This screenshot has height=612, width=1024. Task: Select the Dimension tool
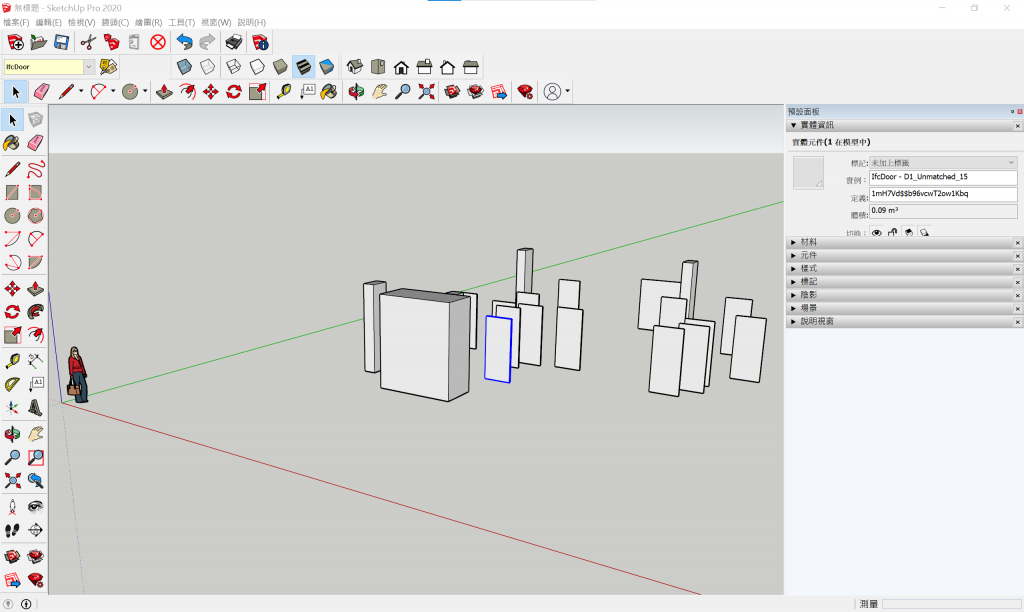[x=35, y=361]
